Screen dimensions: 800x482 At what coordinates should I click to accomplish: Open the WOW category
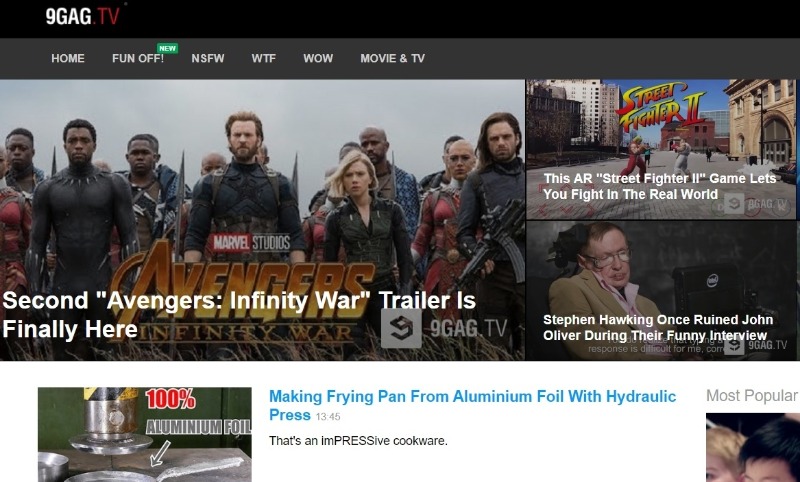coord(318,58)
